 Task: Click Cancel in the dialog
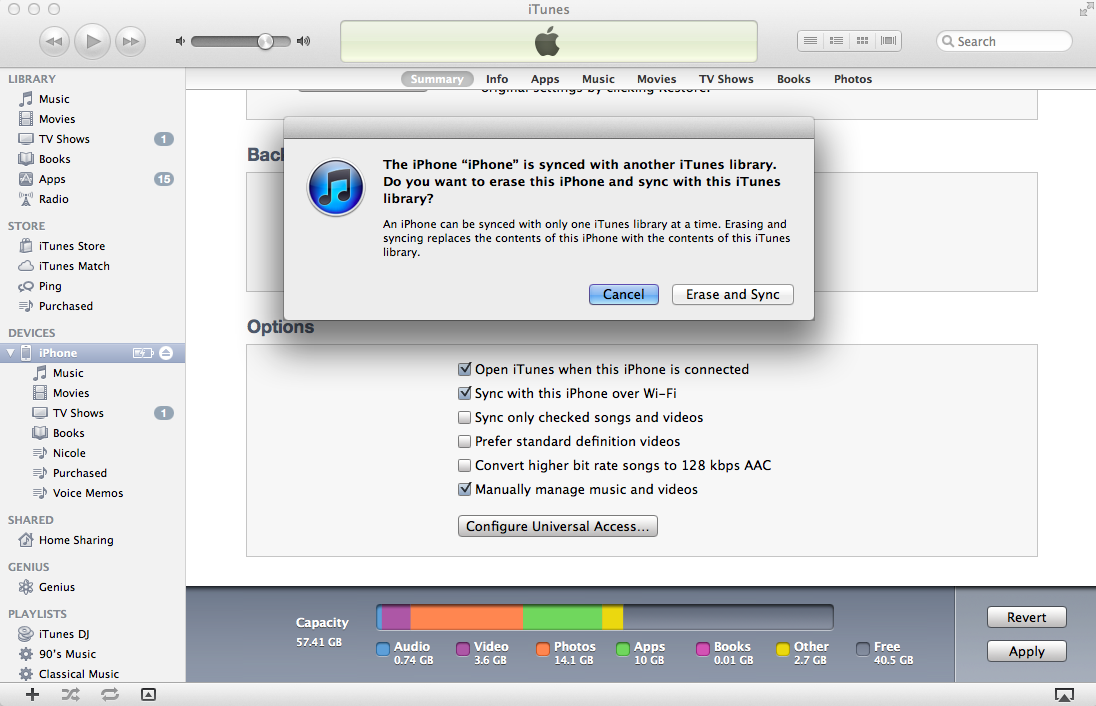[623, 294]
